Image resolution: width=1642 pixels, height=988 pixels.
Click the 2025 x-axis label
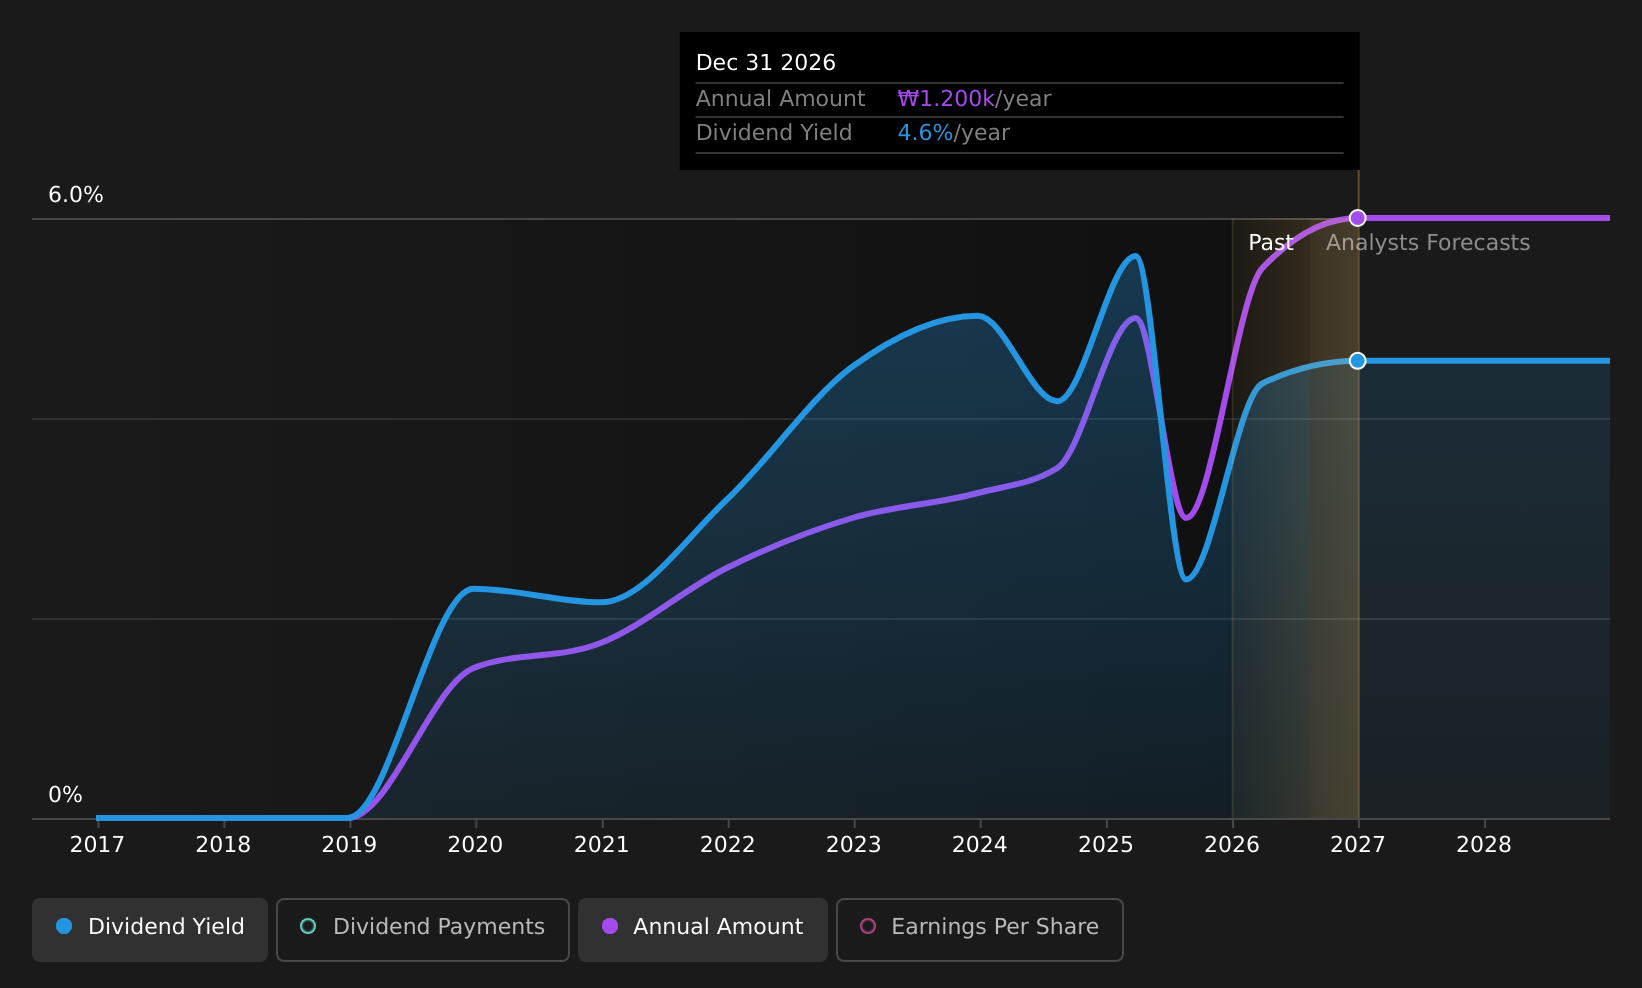coord(1105,845)
